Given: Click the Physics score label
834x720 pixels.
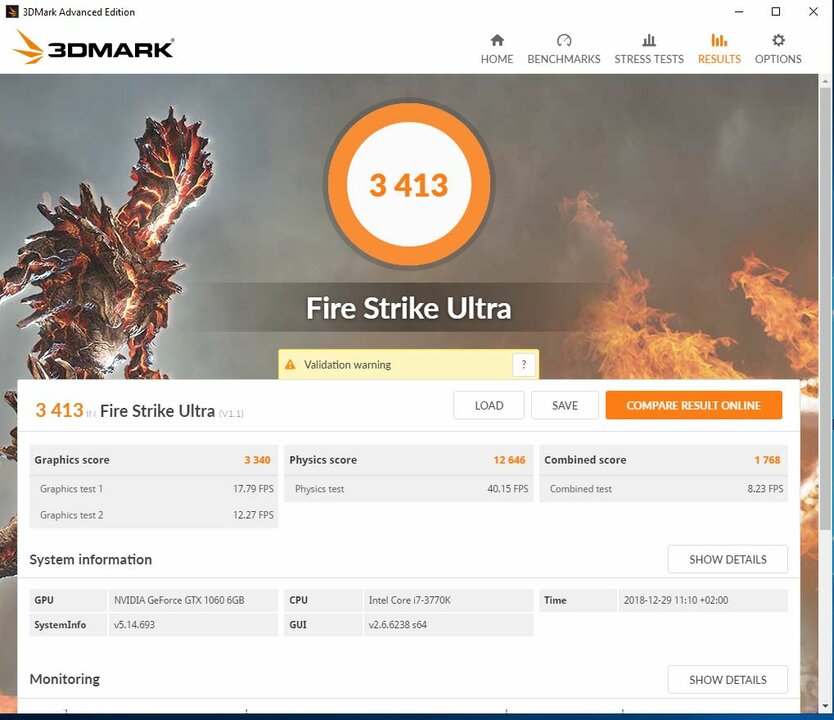Looking at the screenshot, I should pyautogui.click(x=323, y=460).
